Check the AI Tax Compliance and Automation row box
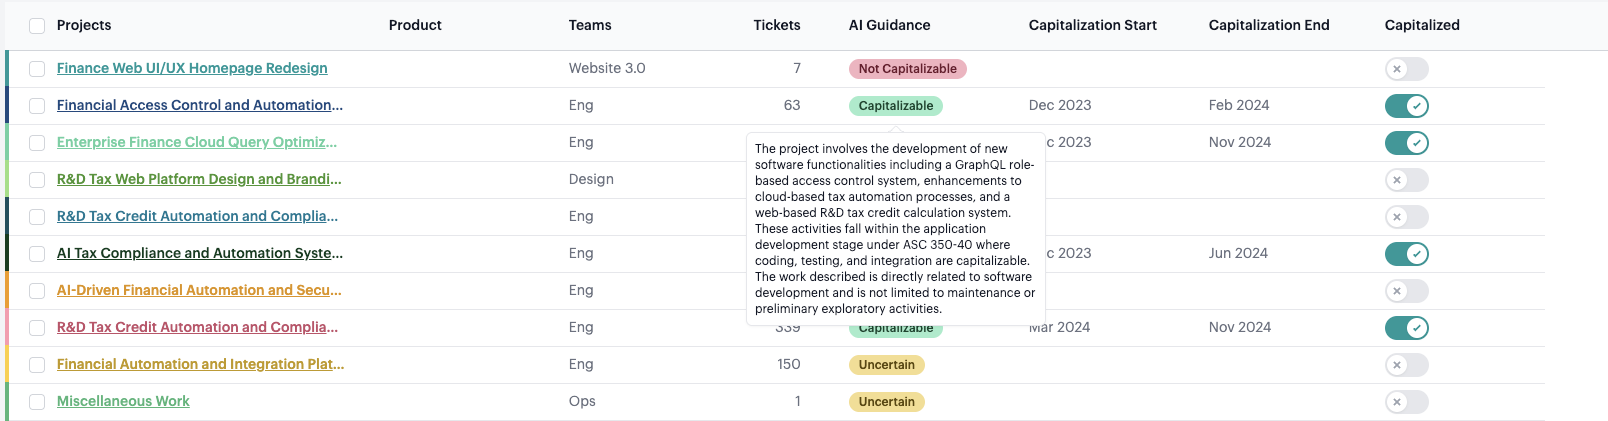The image size is (1608, 421). pyautogui.click(x=37, y=254)
